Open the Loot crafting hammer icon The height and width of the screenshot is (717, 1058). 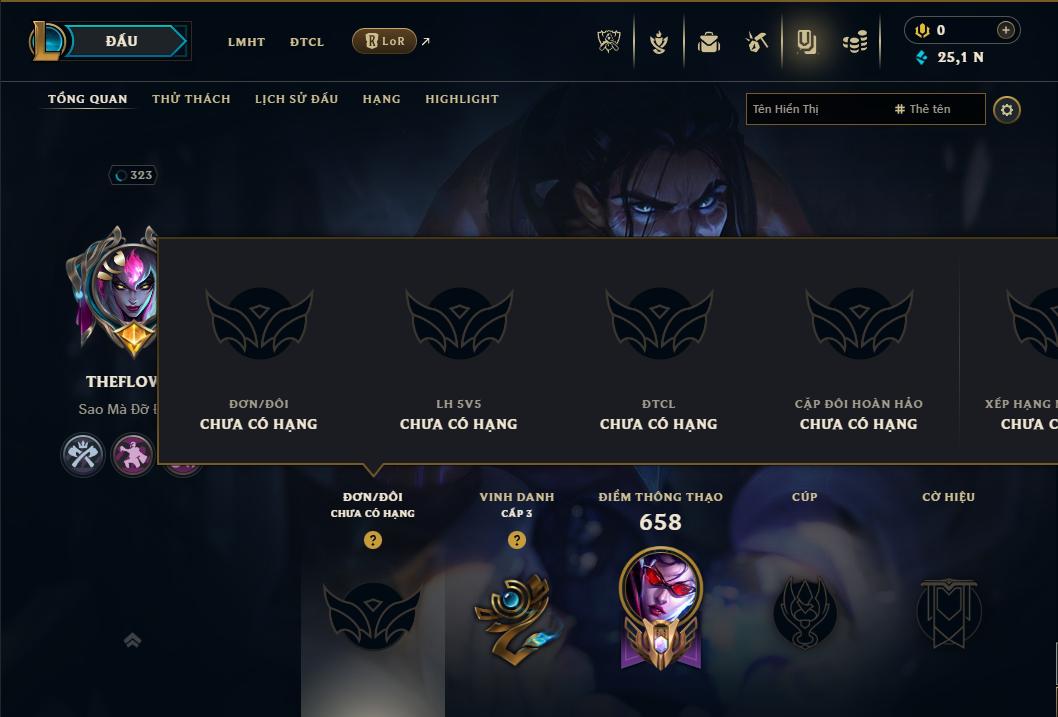(757, 42)
